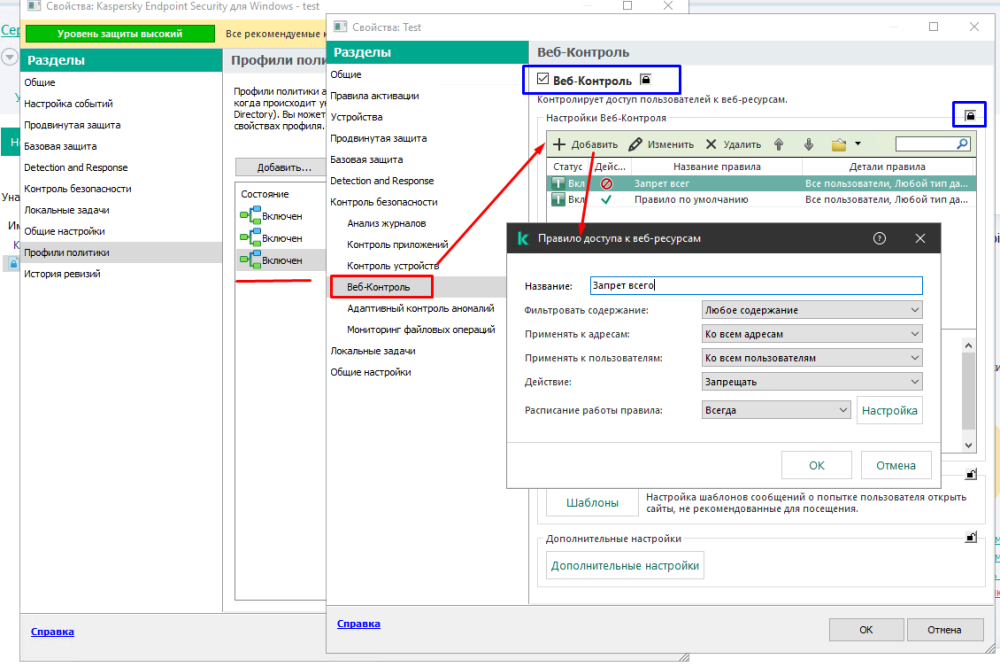Toggle the Веб-Контроль checkbox
1000x667 pixels.
tap(543, 79)
